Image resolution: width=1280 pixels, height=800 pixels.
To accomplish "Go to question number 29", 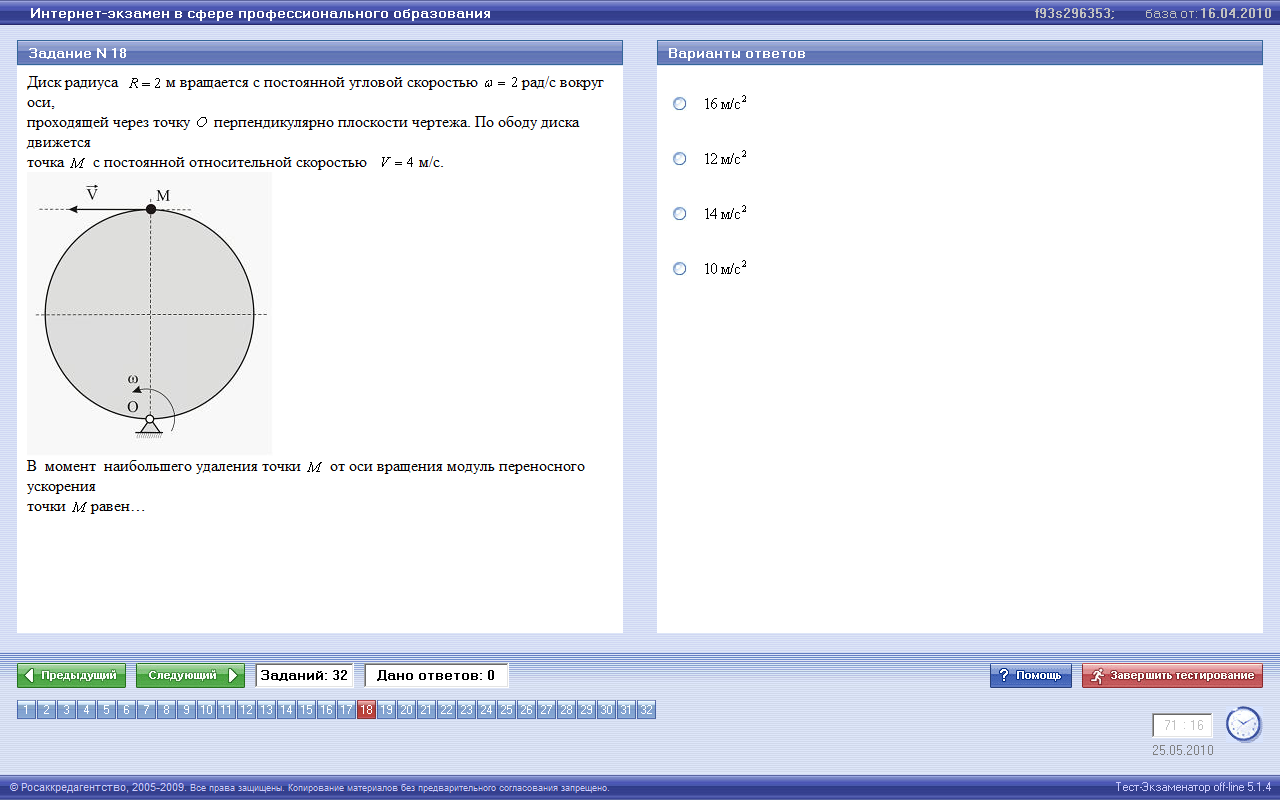I will (x=586, y=710).
